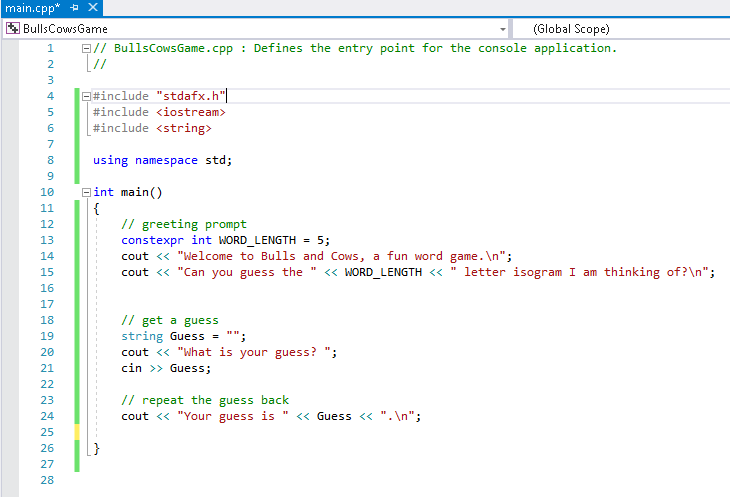Click the yellow change marker at line 25
Viewport: 730px width, 497px height.
[x=77, y=432]
